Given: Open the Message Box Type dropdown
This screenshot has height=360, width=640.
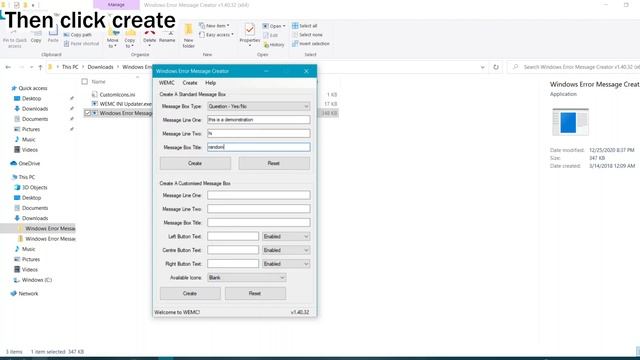Looking at the screenshot, I should coord(258,106).
